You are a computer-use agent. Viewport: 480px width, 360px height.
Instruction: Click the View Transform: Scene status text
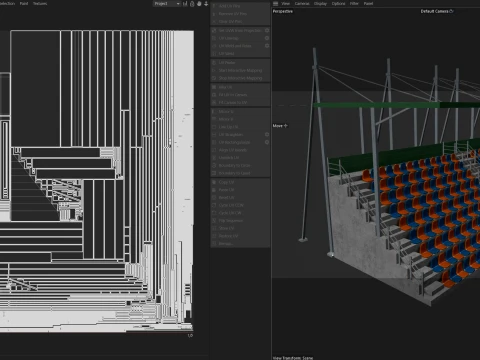click(x=293, y=358)
